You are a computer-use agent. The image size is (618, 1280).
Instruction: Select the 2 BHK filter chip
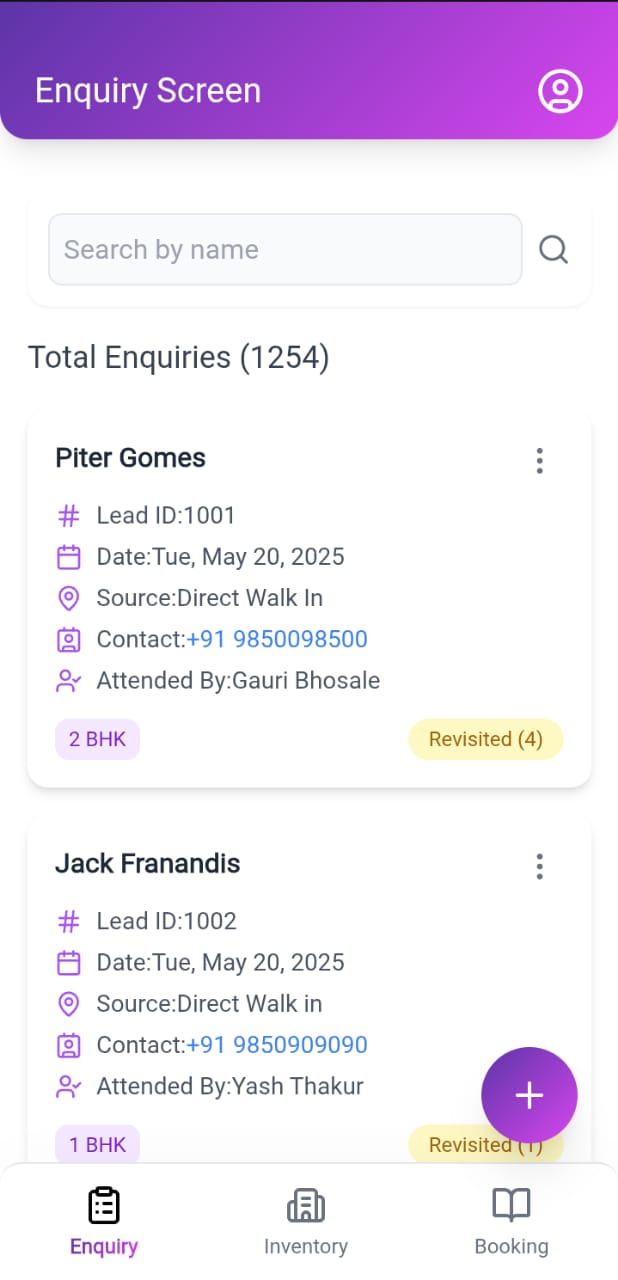[x=97, y=739]
